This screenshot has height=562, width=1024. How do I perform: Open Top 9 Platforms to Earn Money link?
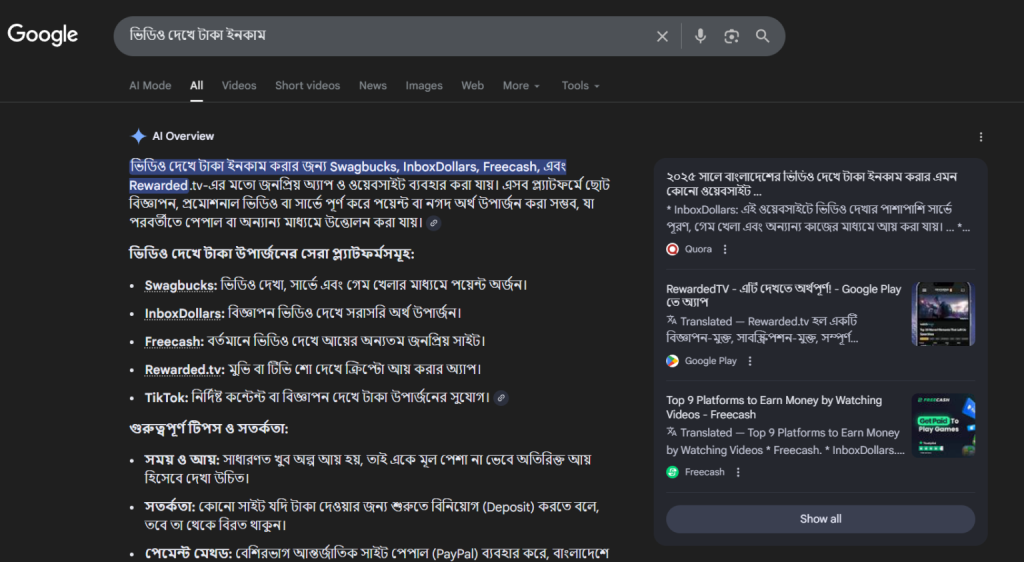(x=774, y=407)
